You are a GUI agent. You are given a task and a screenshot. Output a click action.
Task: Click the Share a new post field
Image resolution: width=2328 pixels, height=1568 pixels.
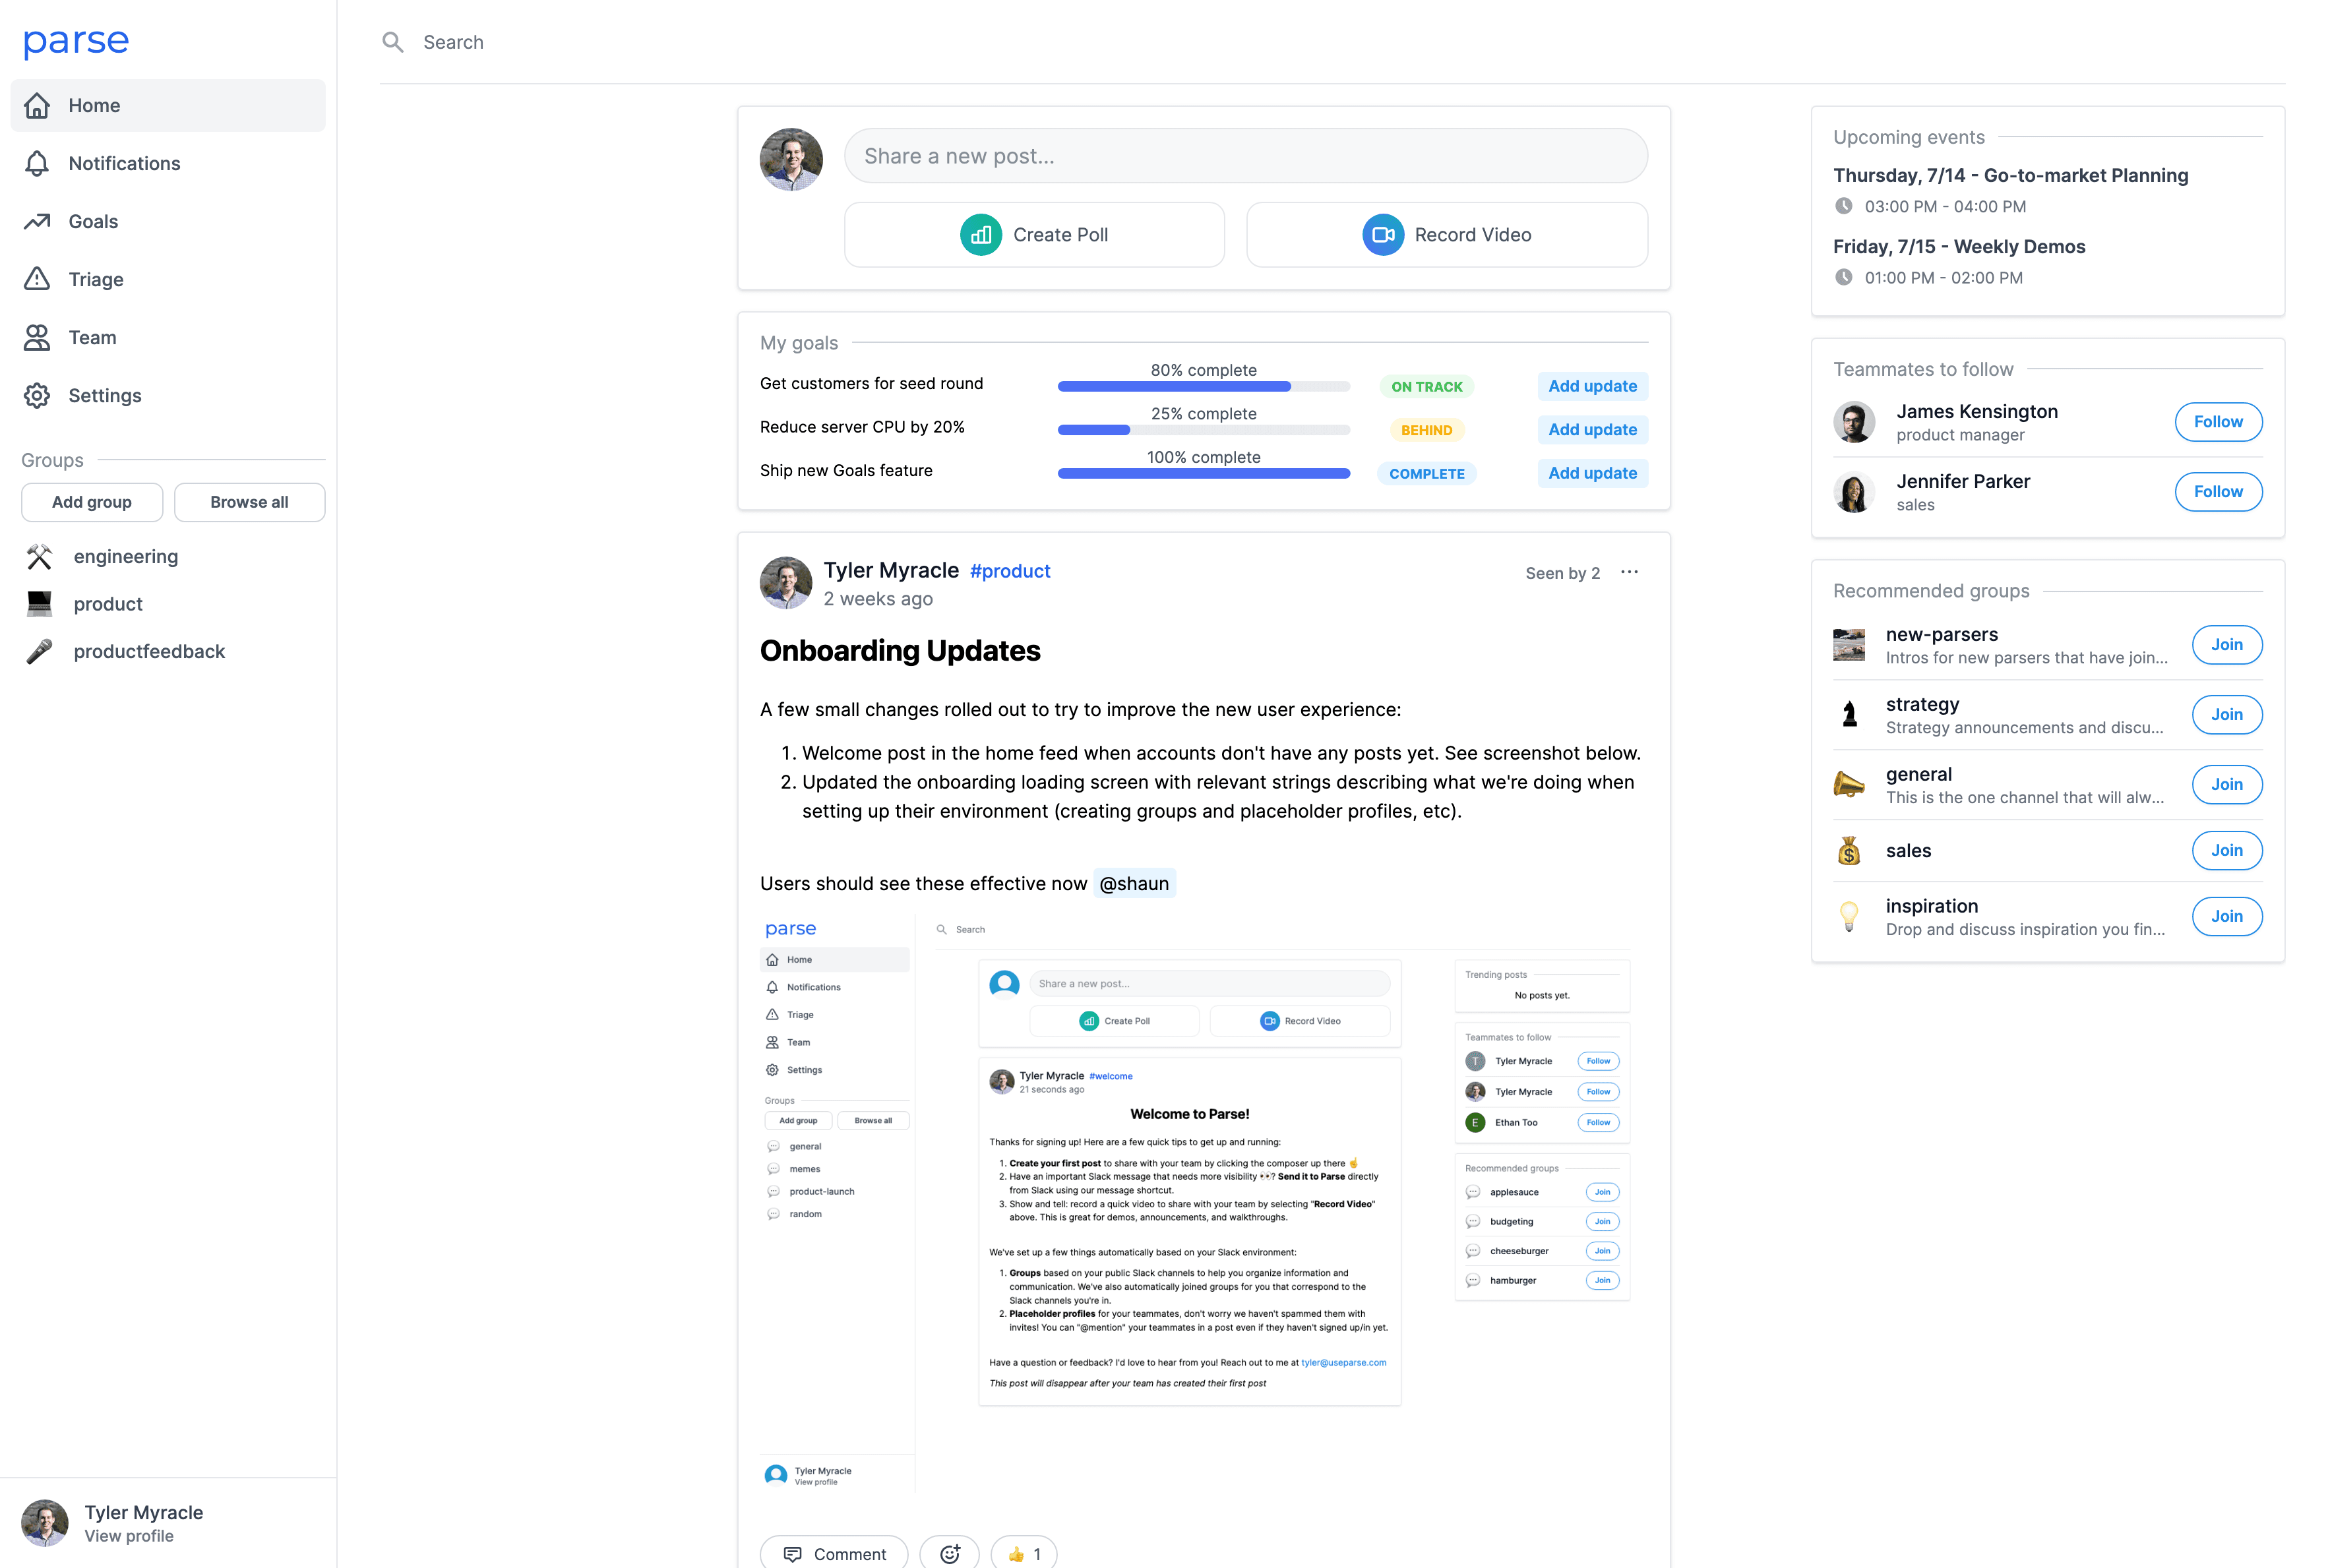tap(1245, 156)
